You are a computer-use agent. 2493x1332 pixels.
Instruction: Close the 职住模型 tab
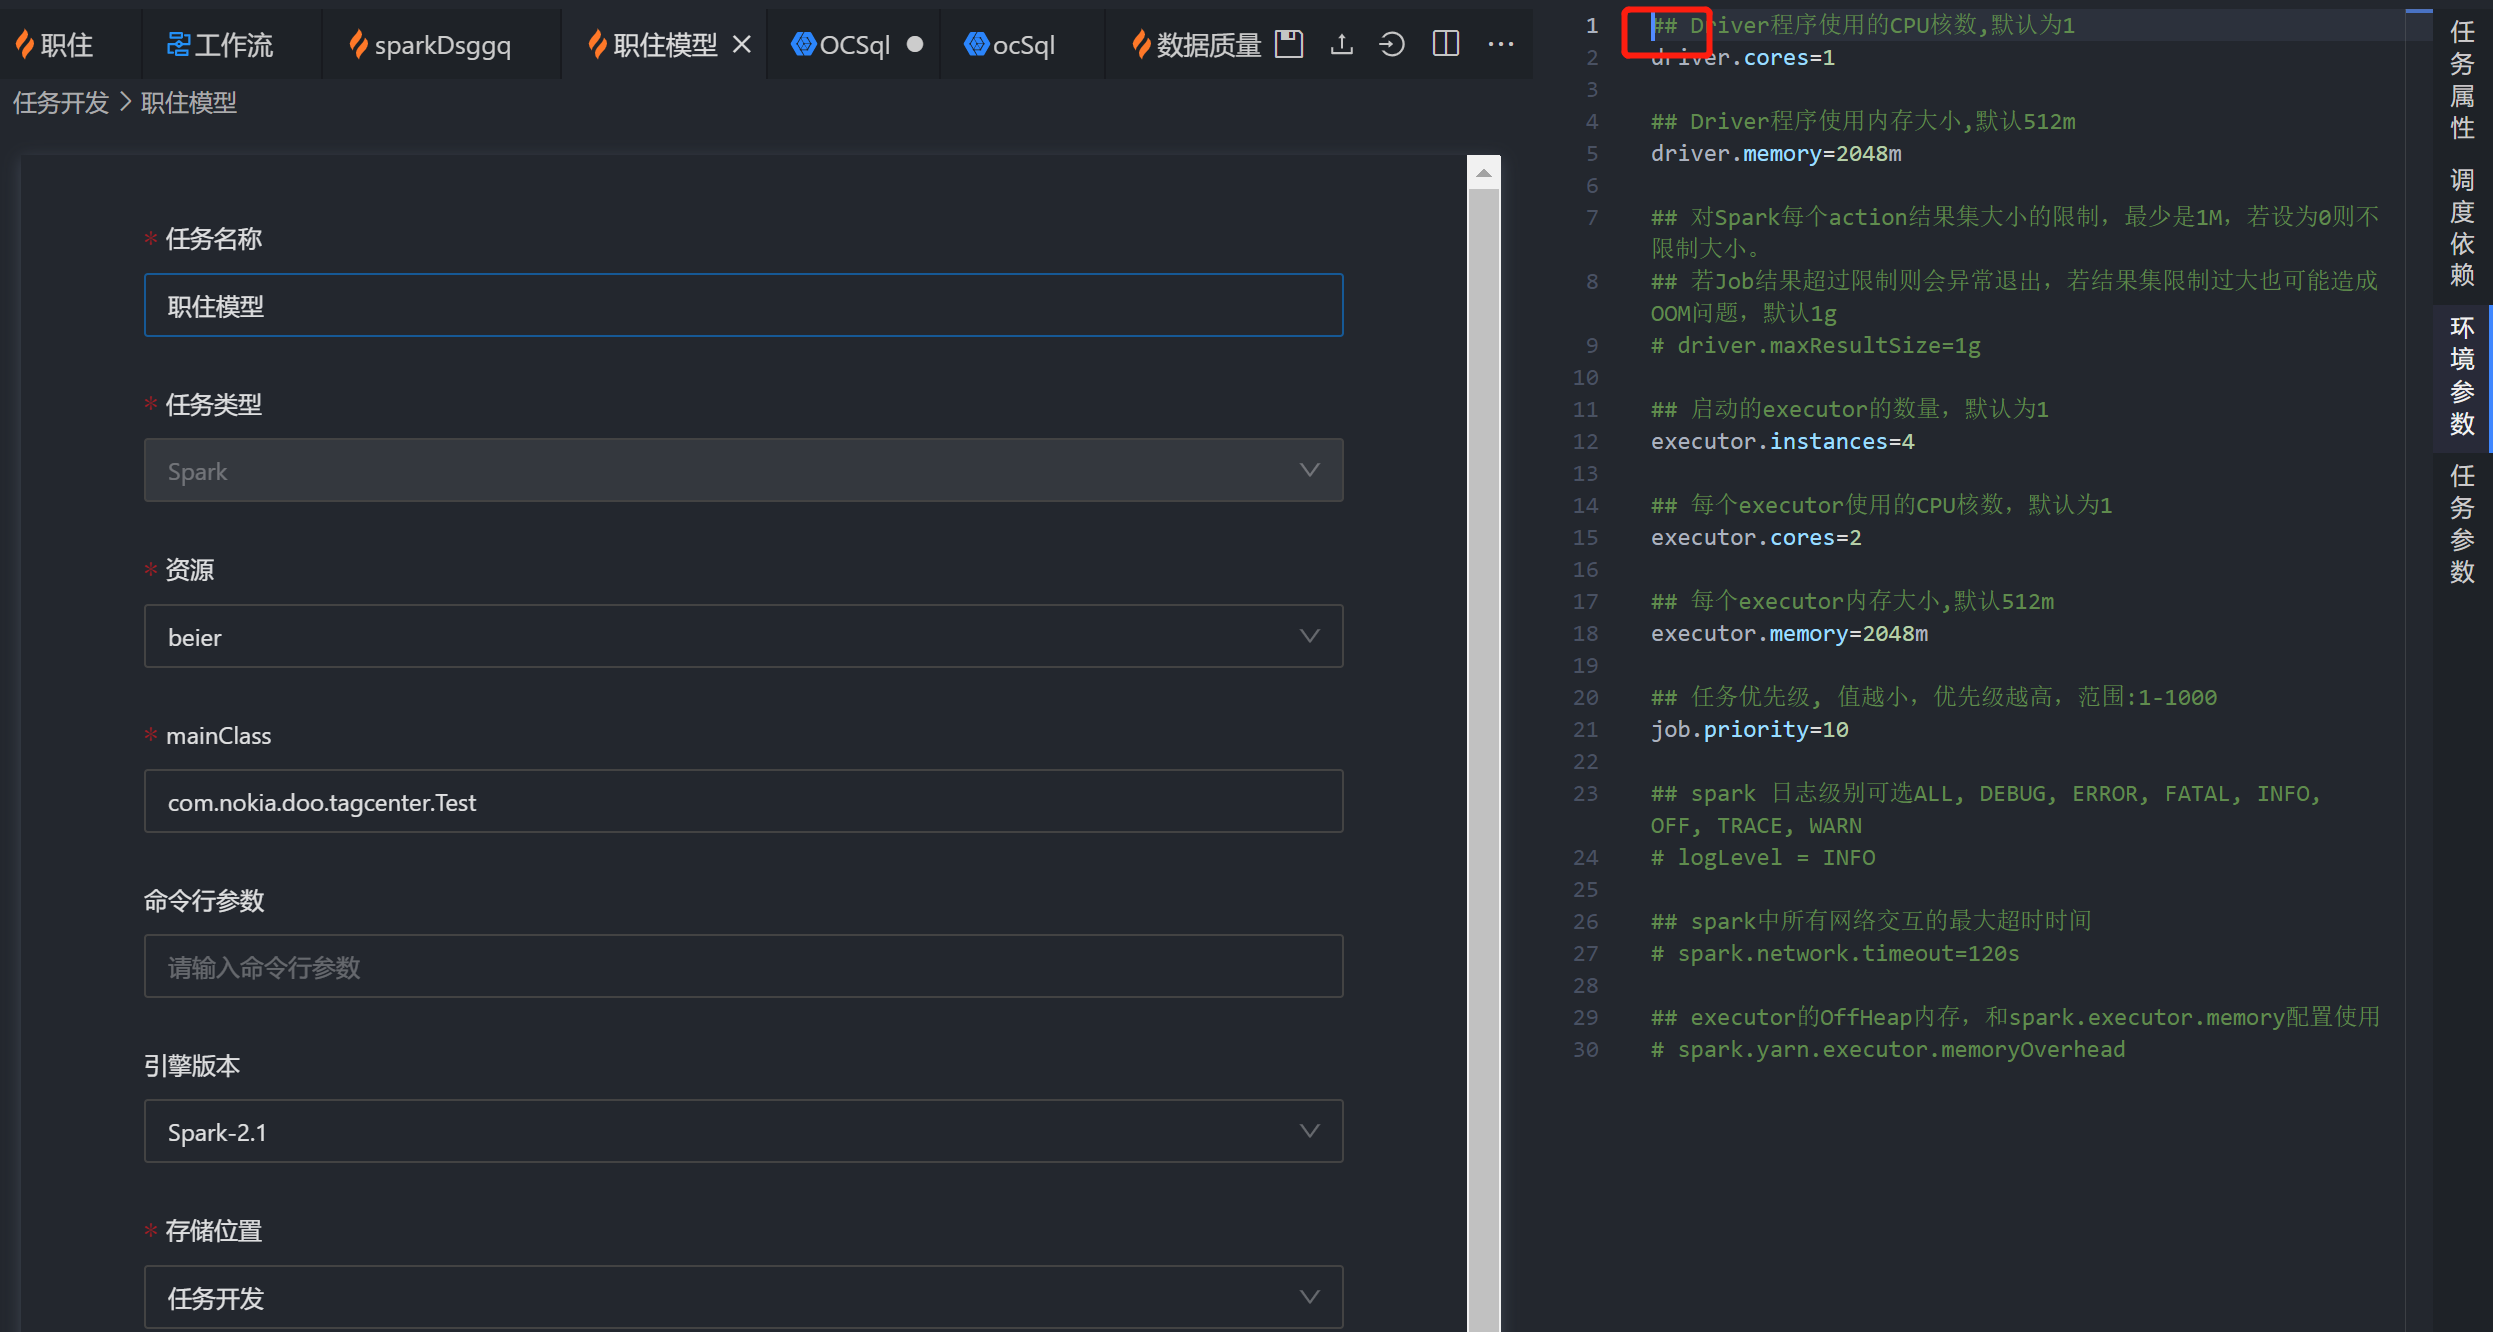[x=741, y=44]
